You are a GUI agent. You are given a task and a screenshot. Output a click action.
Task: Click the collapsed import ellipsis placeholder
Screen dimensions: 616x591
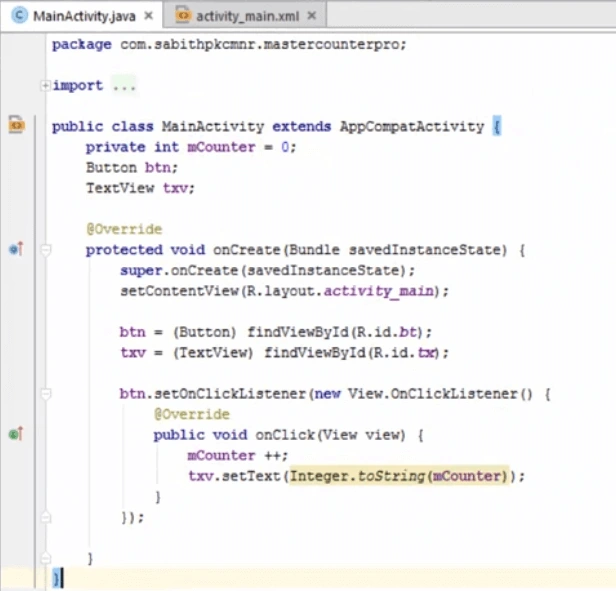(124, 85)
